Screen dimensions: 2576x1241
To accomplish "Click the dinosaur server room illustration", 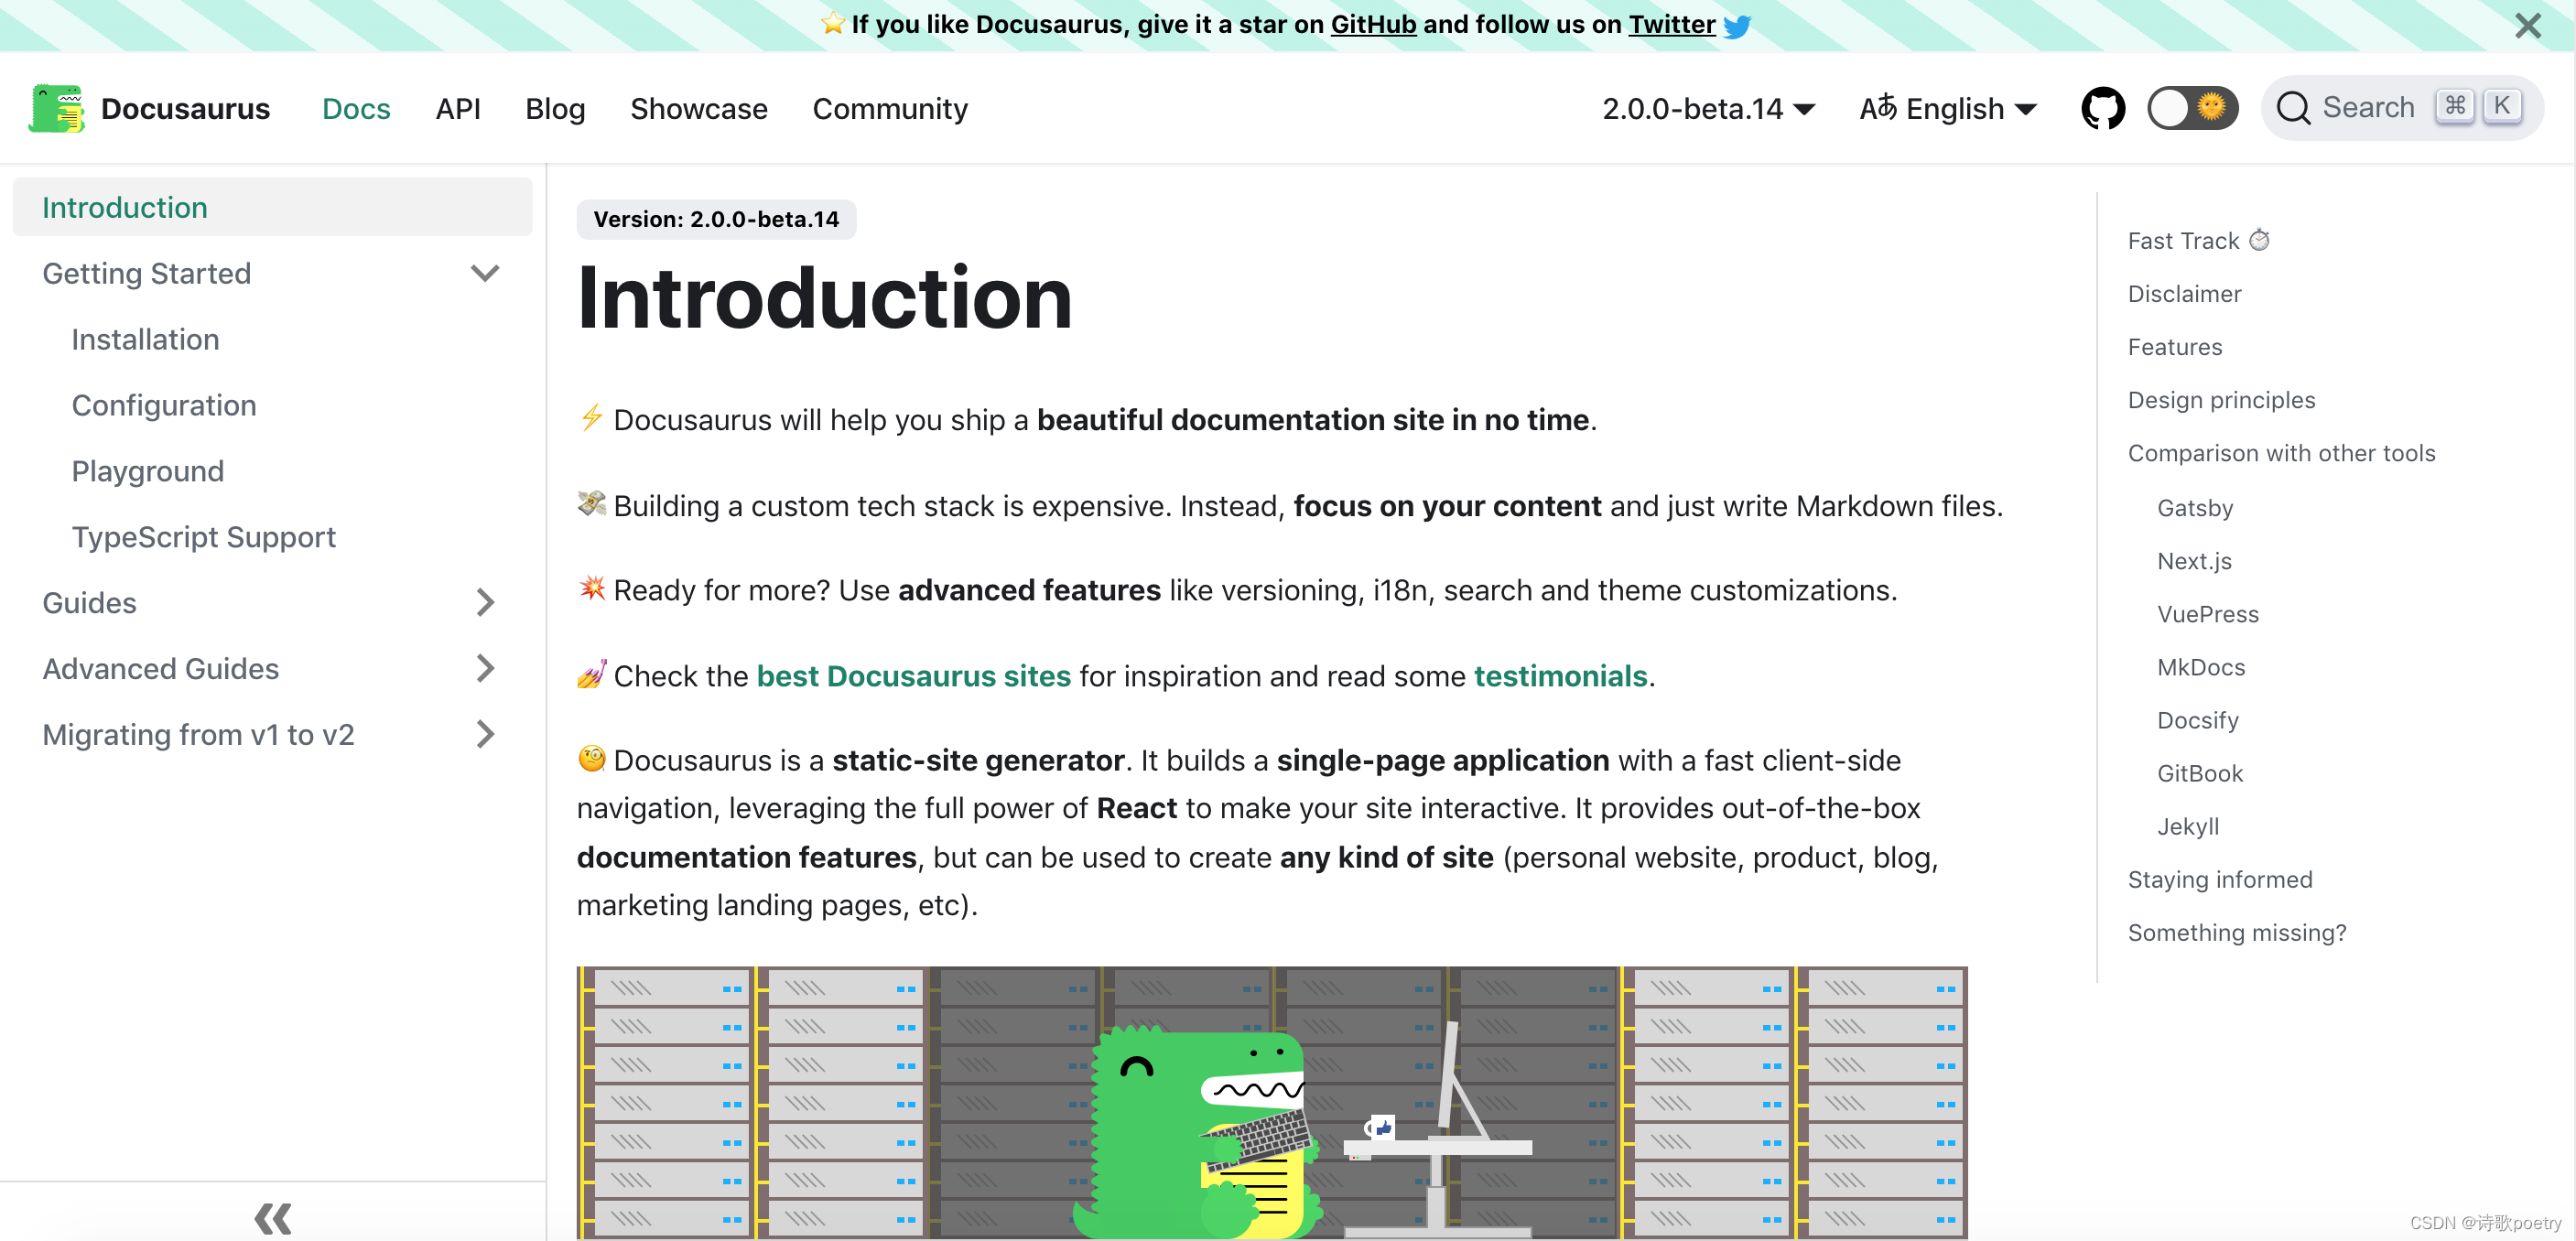I will pos(1271,1102).
